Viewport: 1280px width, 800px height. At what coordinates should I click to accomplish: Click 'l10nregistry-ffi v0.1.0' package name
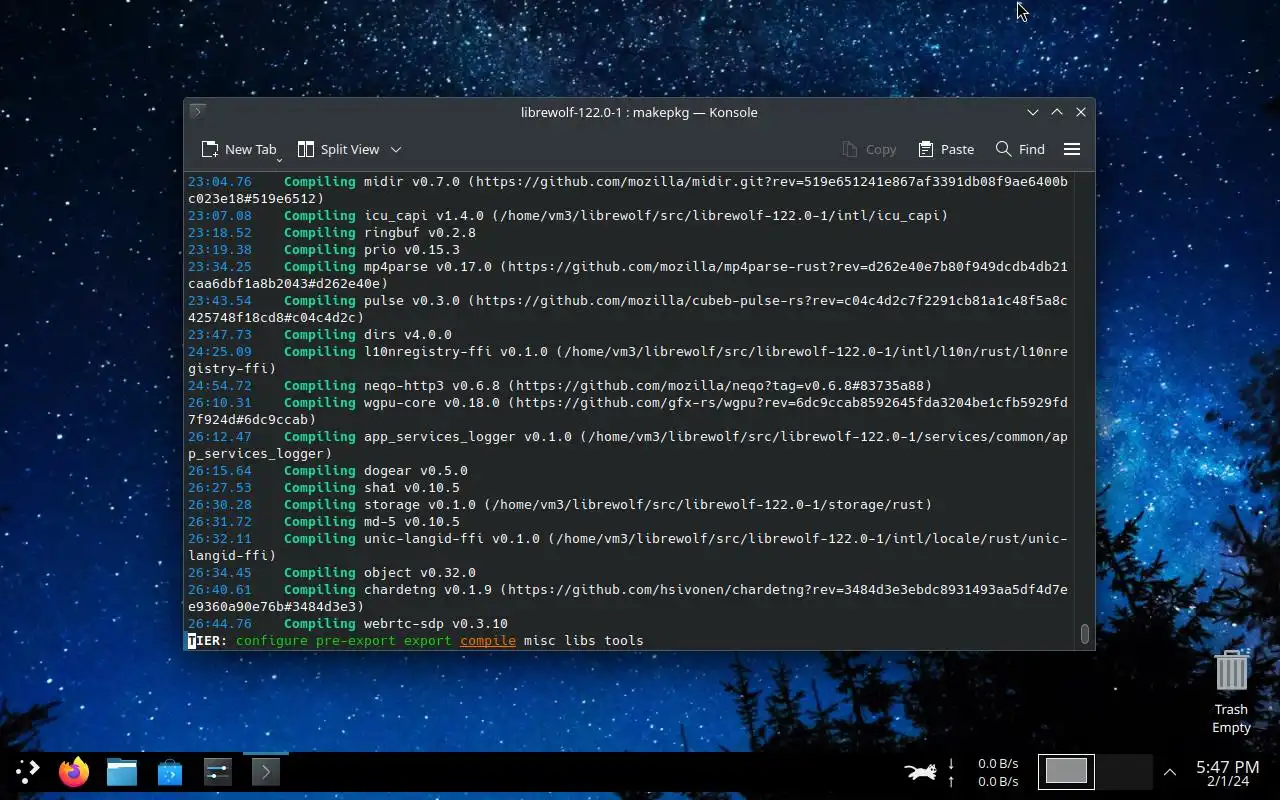click(456, 351)
